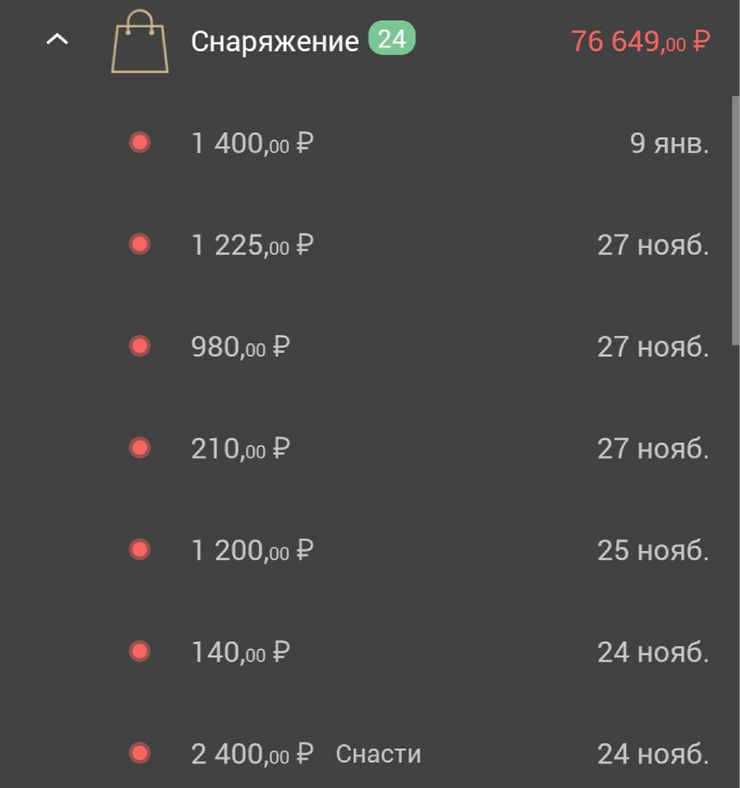The width and height of the screenshot is (740, 788).
Task: Click the vertical scrollbar thumb
Action: [x=735, y=220]
